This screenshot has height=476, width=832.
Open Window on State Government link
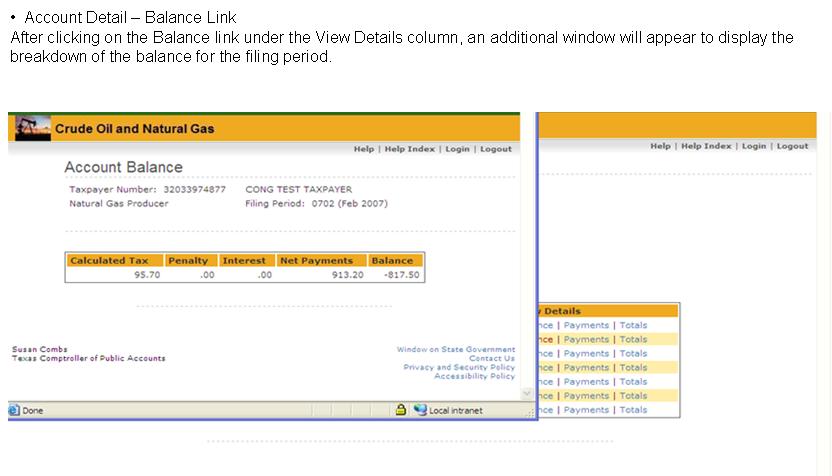[x=456, y=350]
